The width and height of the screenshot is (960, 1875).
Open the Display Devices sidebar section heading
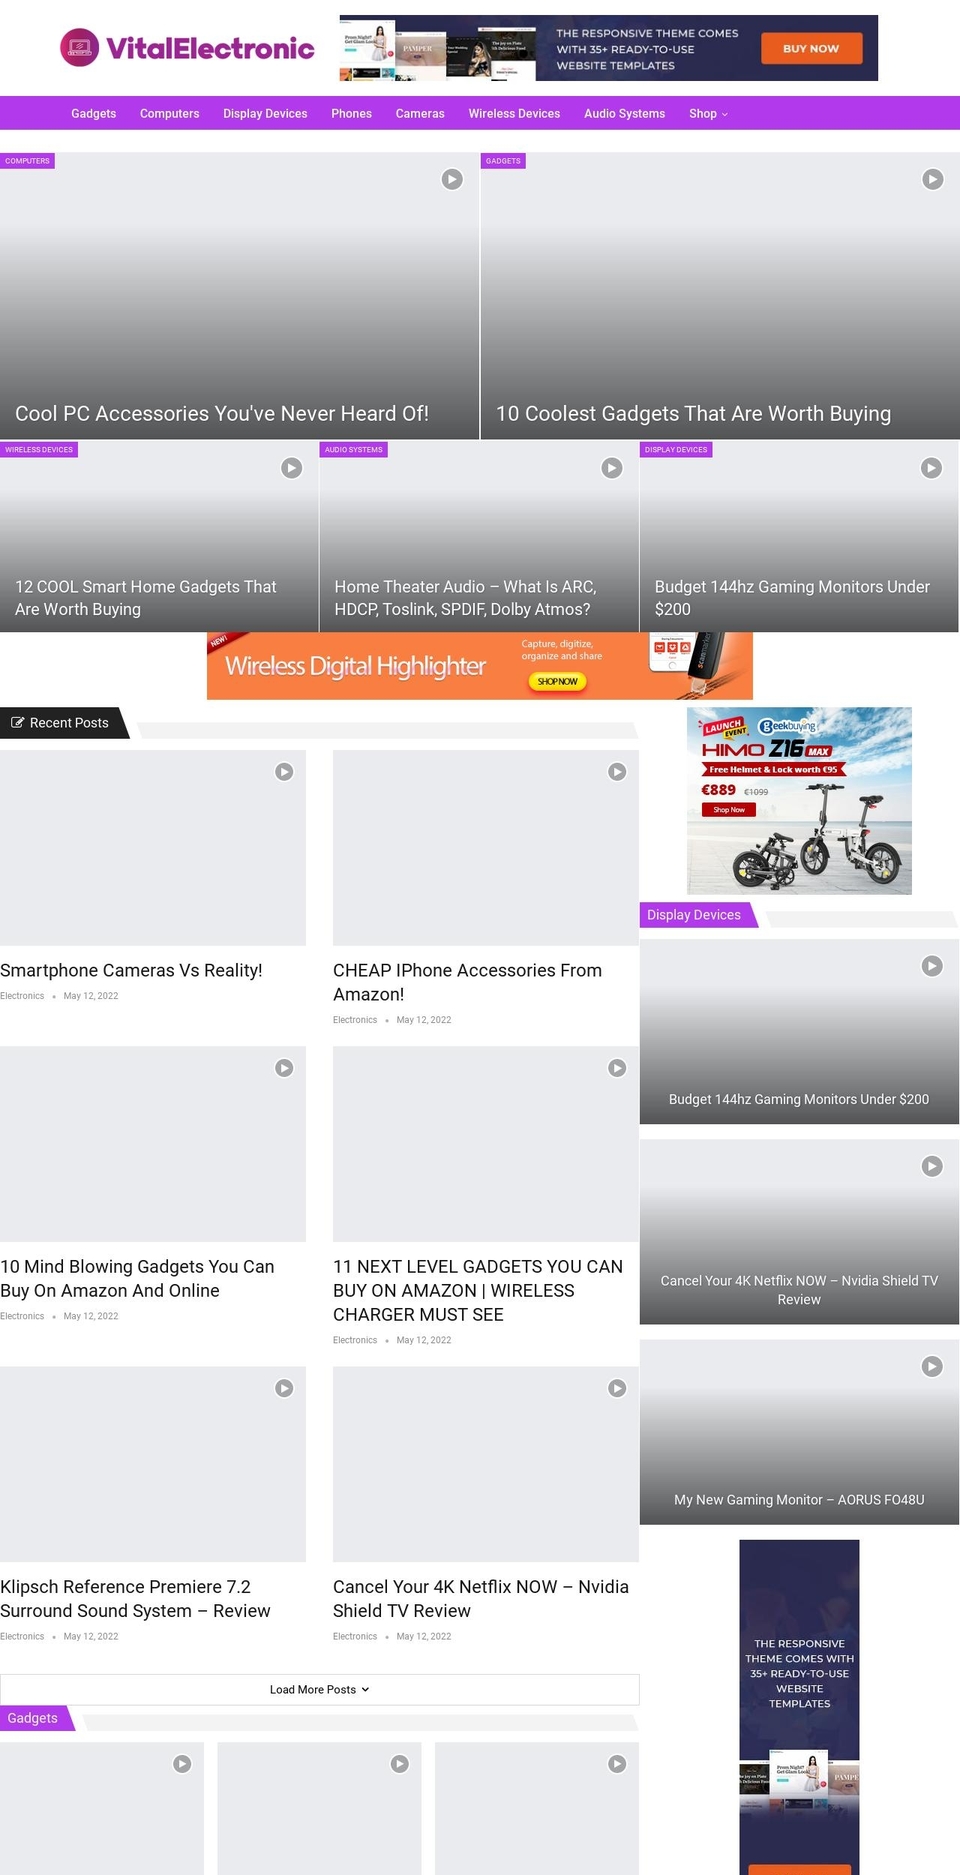[694, 915]
